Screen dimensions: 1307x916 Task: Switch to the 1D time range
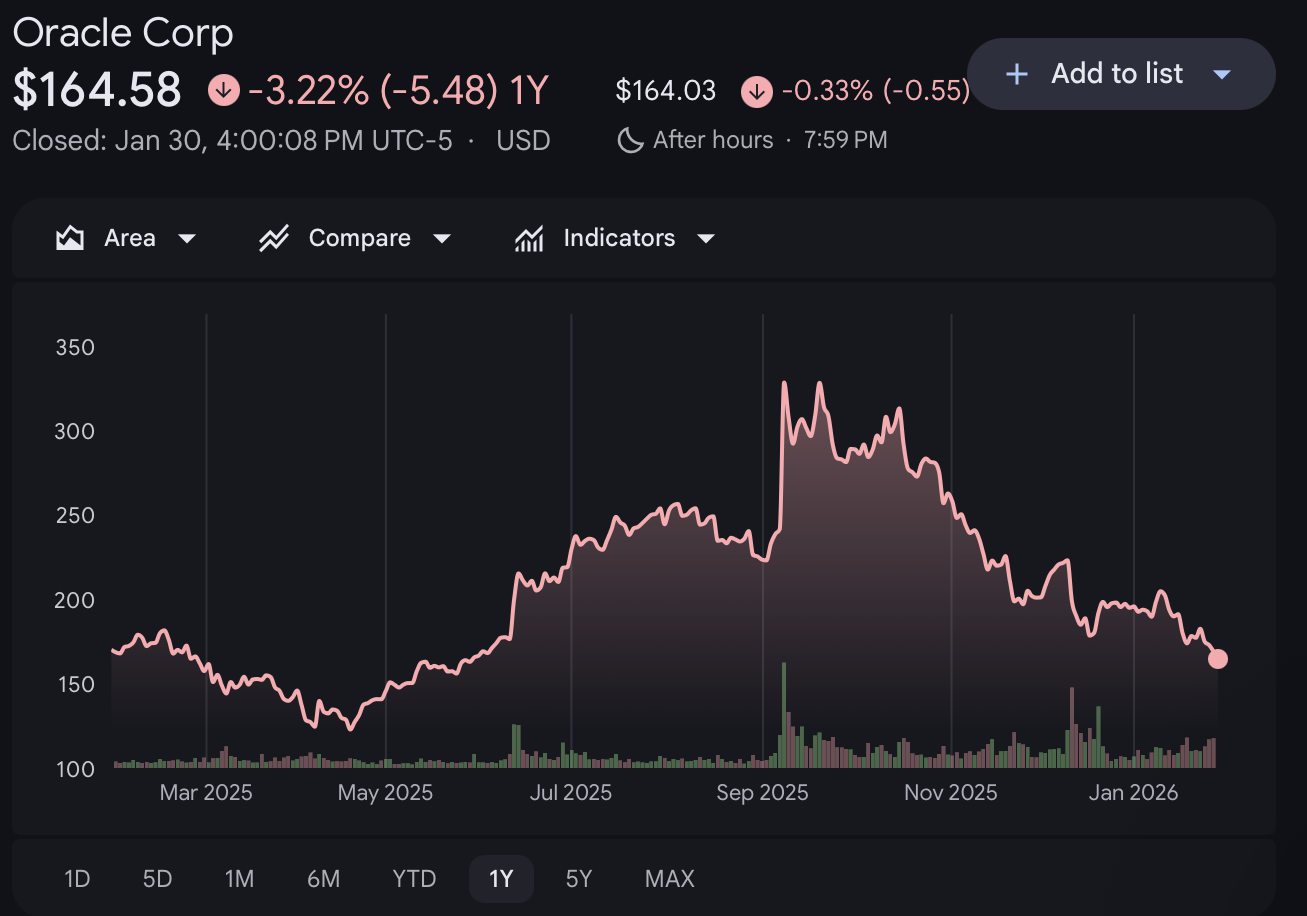tap(77, 879)
